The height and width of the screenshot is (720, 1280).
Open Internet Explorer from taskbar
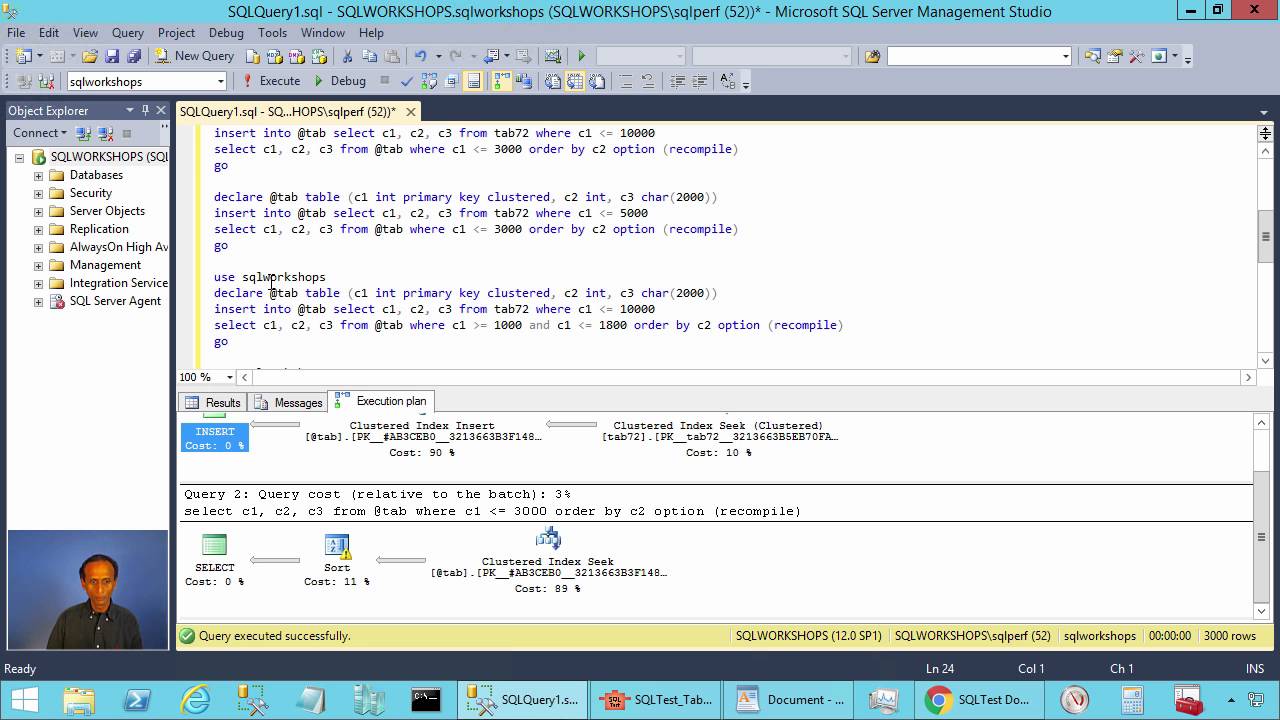pyautogui.click(x=194, y=700)
